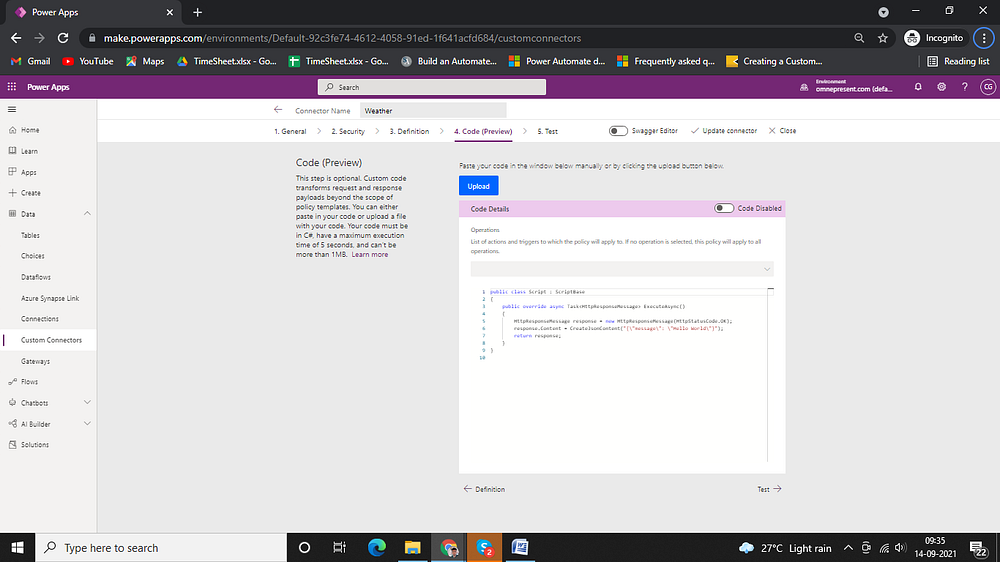Open the CG account avatar
Viewport: 1000px width, 562px height.
(988, 87)
